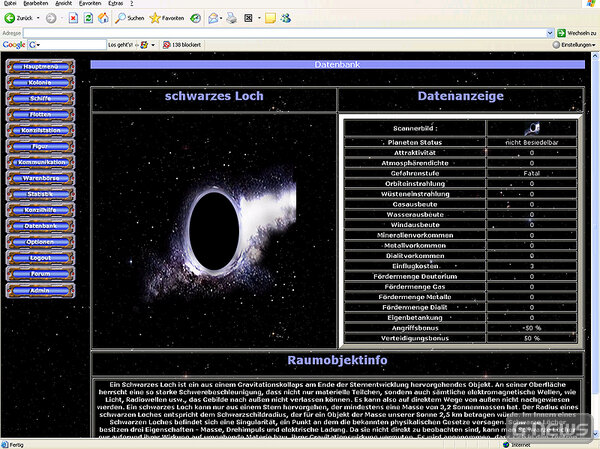
Task: Click the media history icon
Action: click(x=196, y=18)
